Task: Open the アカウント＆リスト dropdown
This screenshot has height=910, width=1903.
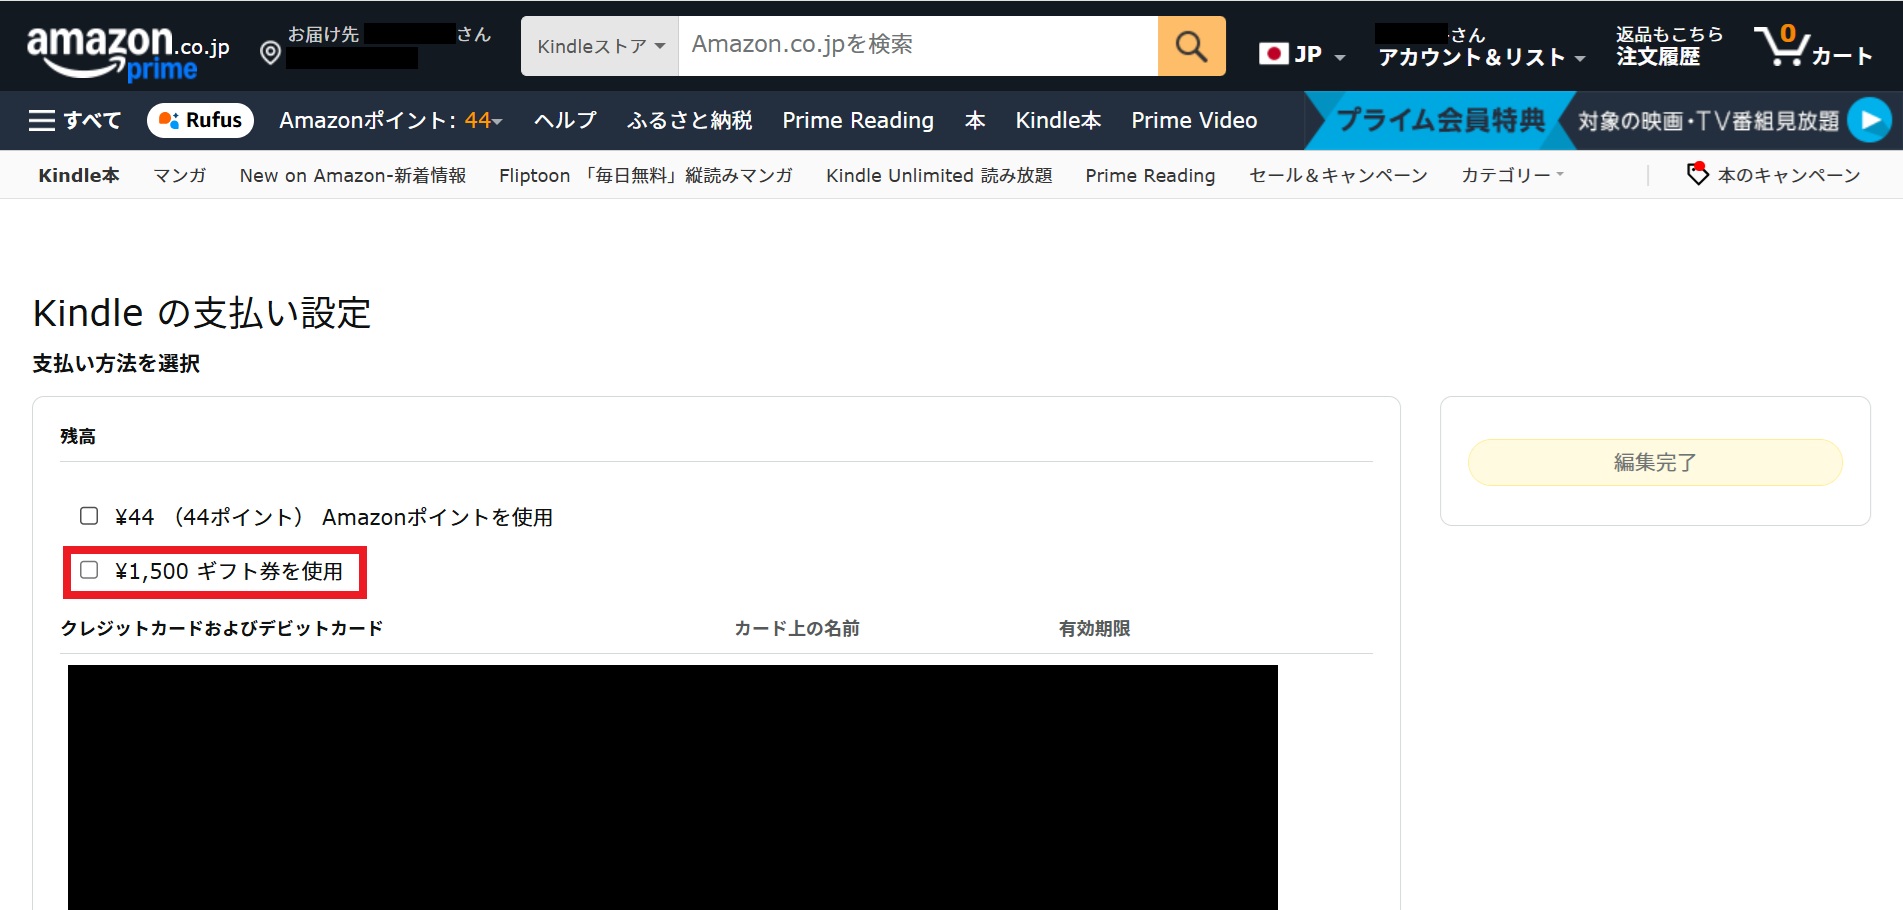Action: tap(1480, 57)
